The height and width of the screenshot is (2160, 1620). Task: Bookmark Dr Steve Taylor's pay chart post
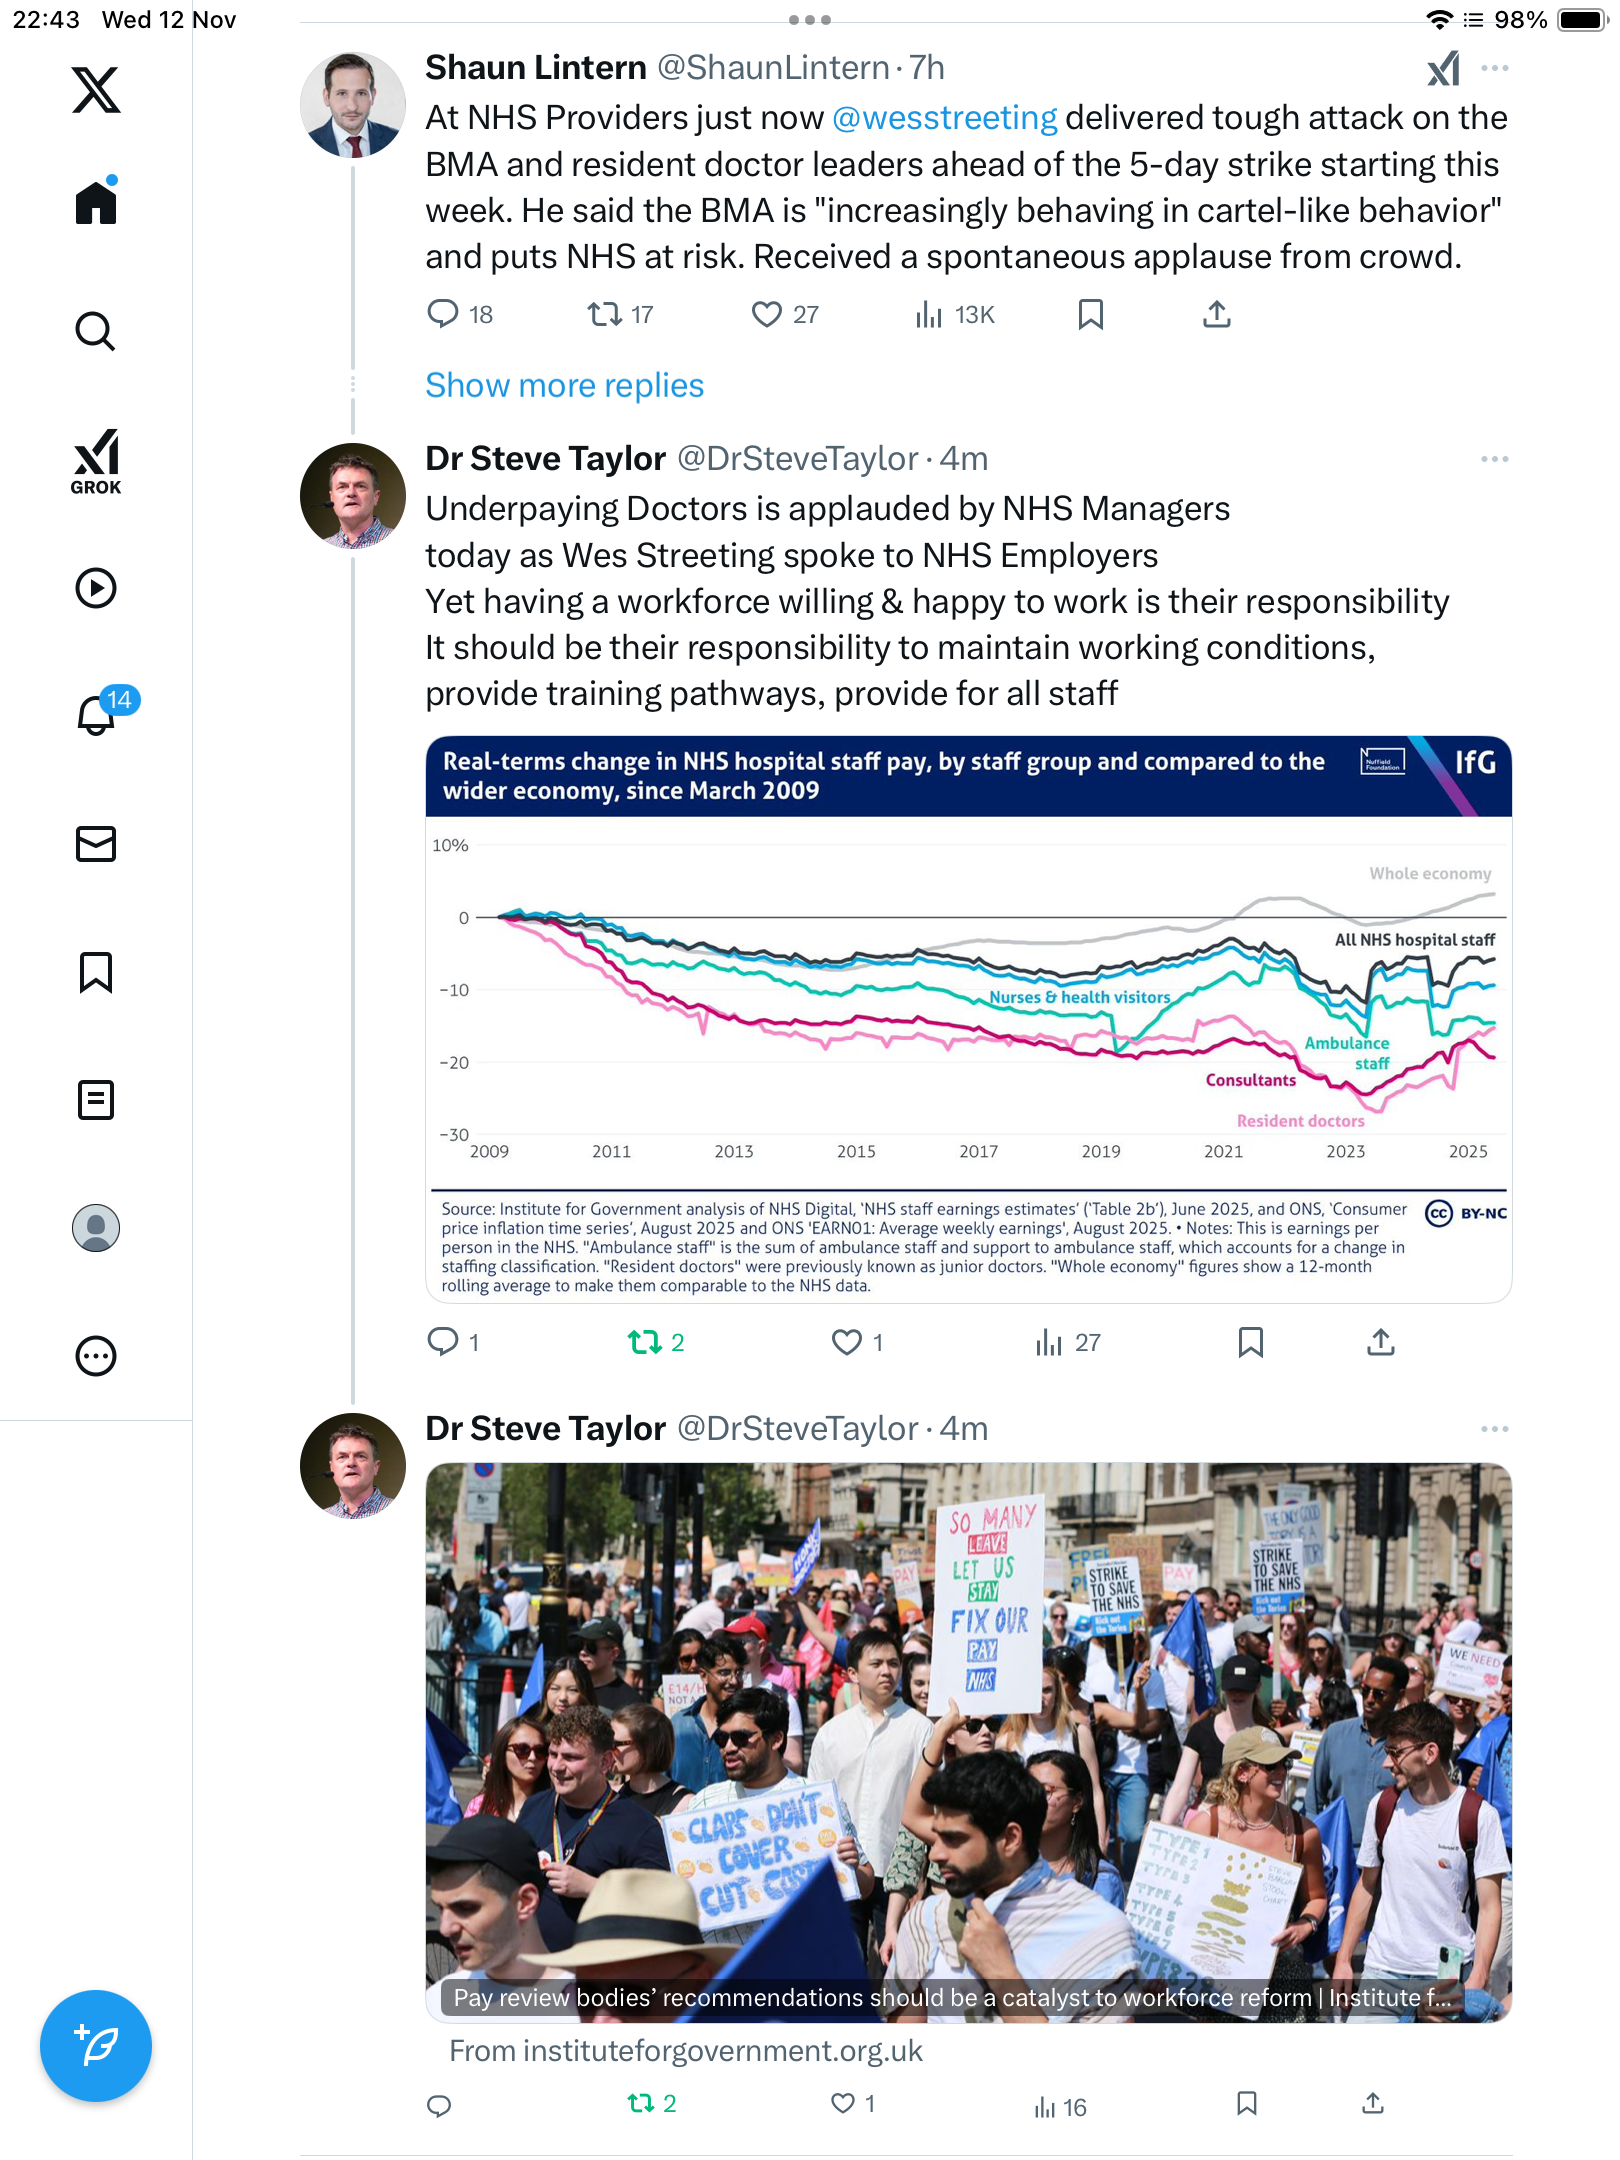pos(1250,1342)
